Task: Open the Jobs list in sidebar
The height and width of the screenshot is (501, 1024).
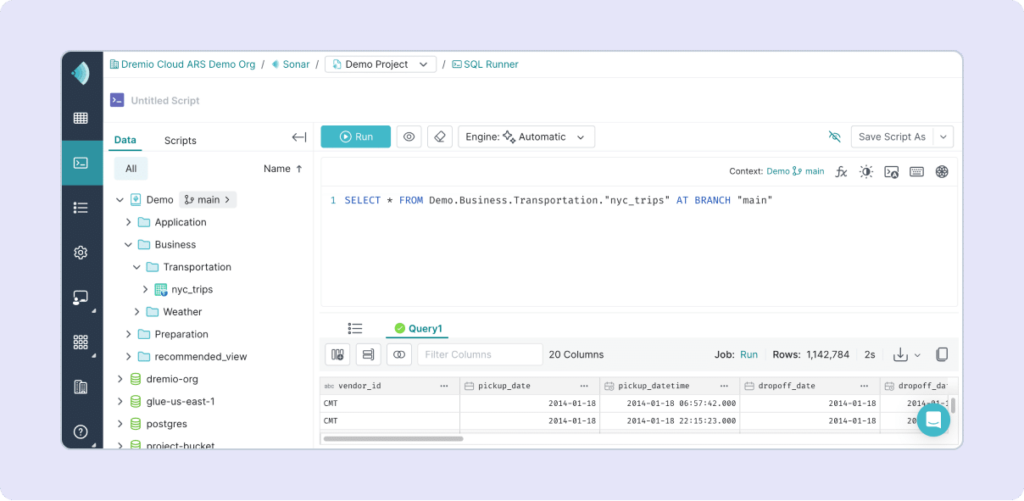Action: tap(81, 208)
